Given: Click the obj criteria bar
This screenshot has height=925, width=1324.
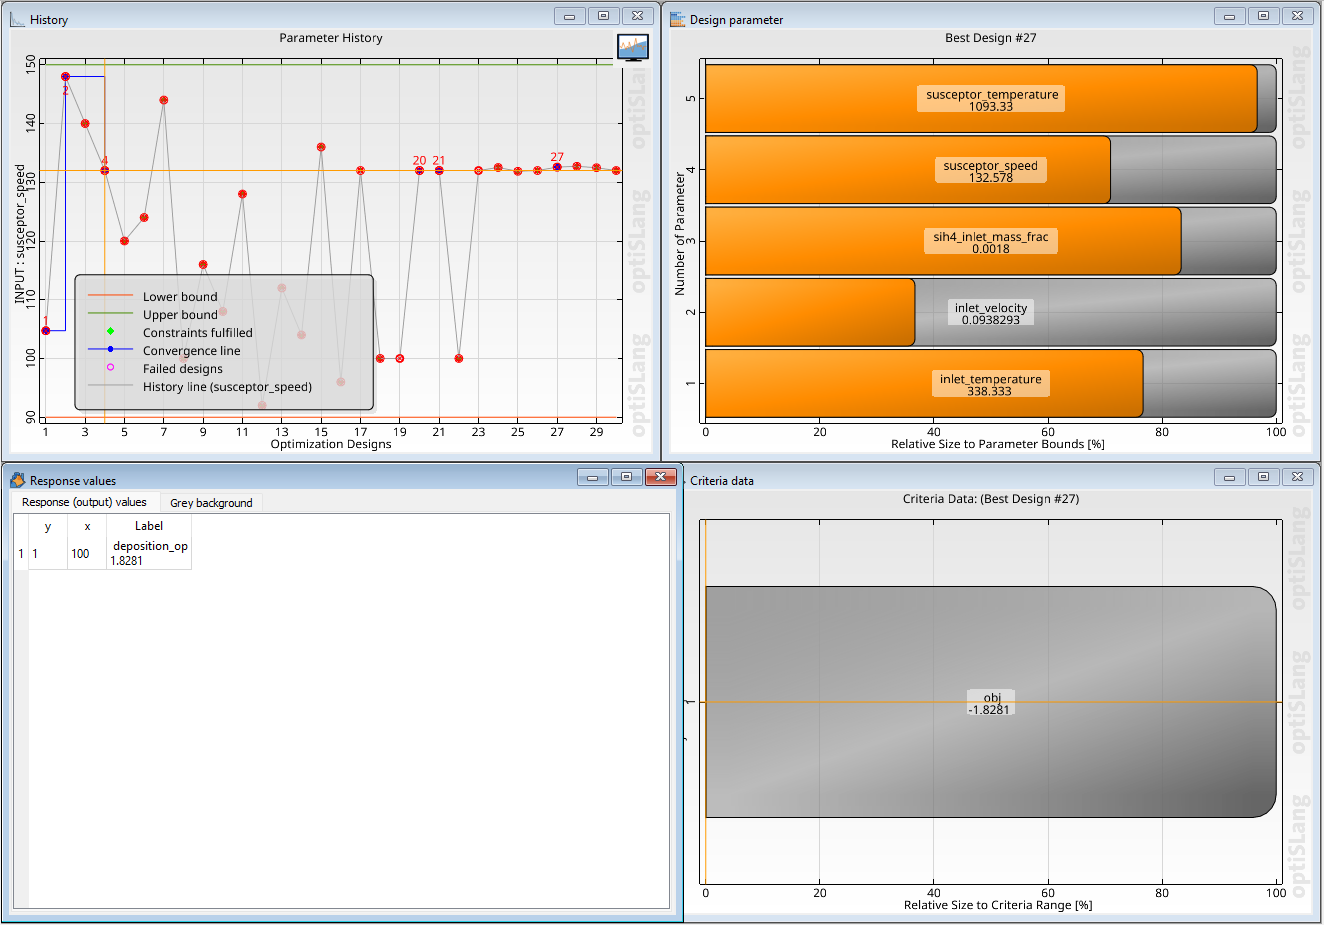Looking at the screenshot, I should tap(990, 702).
